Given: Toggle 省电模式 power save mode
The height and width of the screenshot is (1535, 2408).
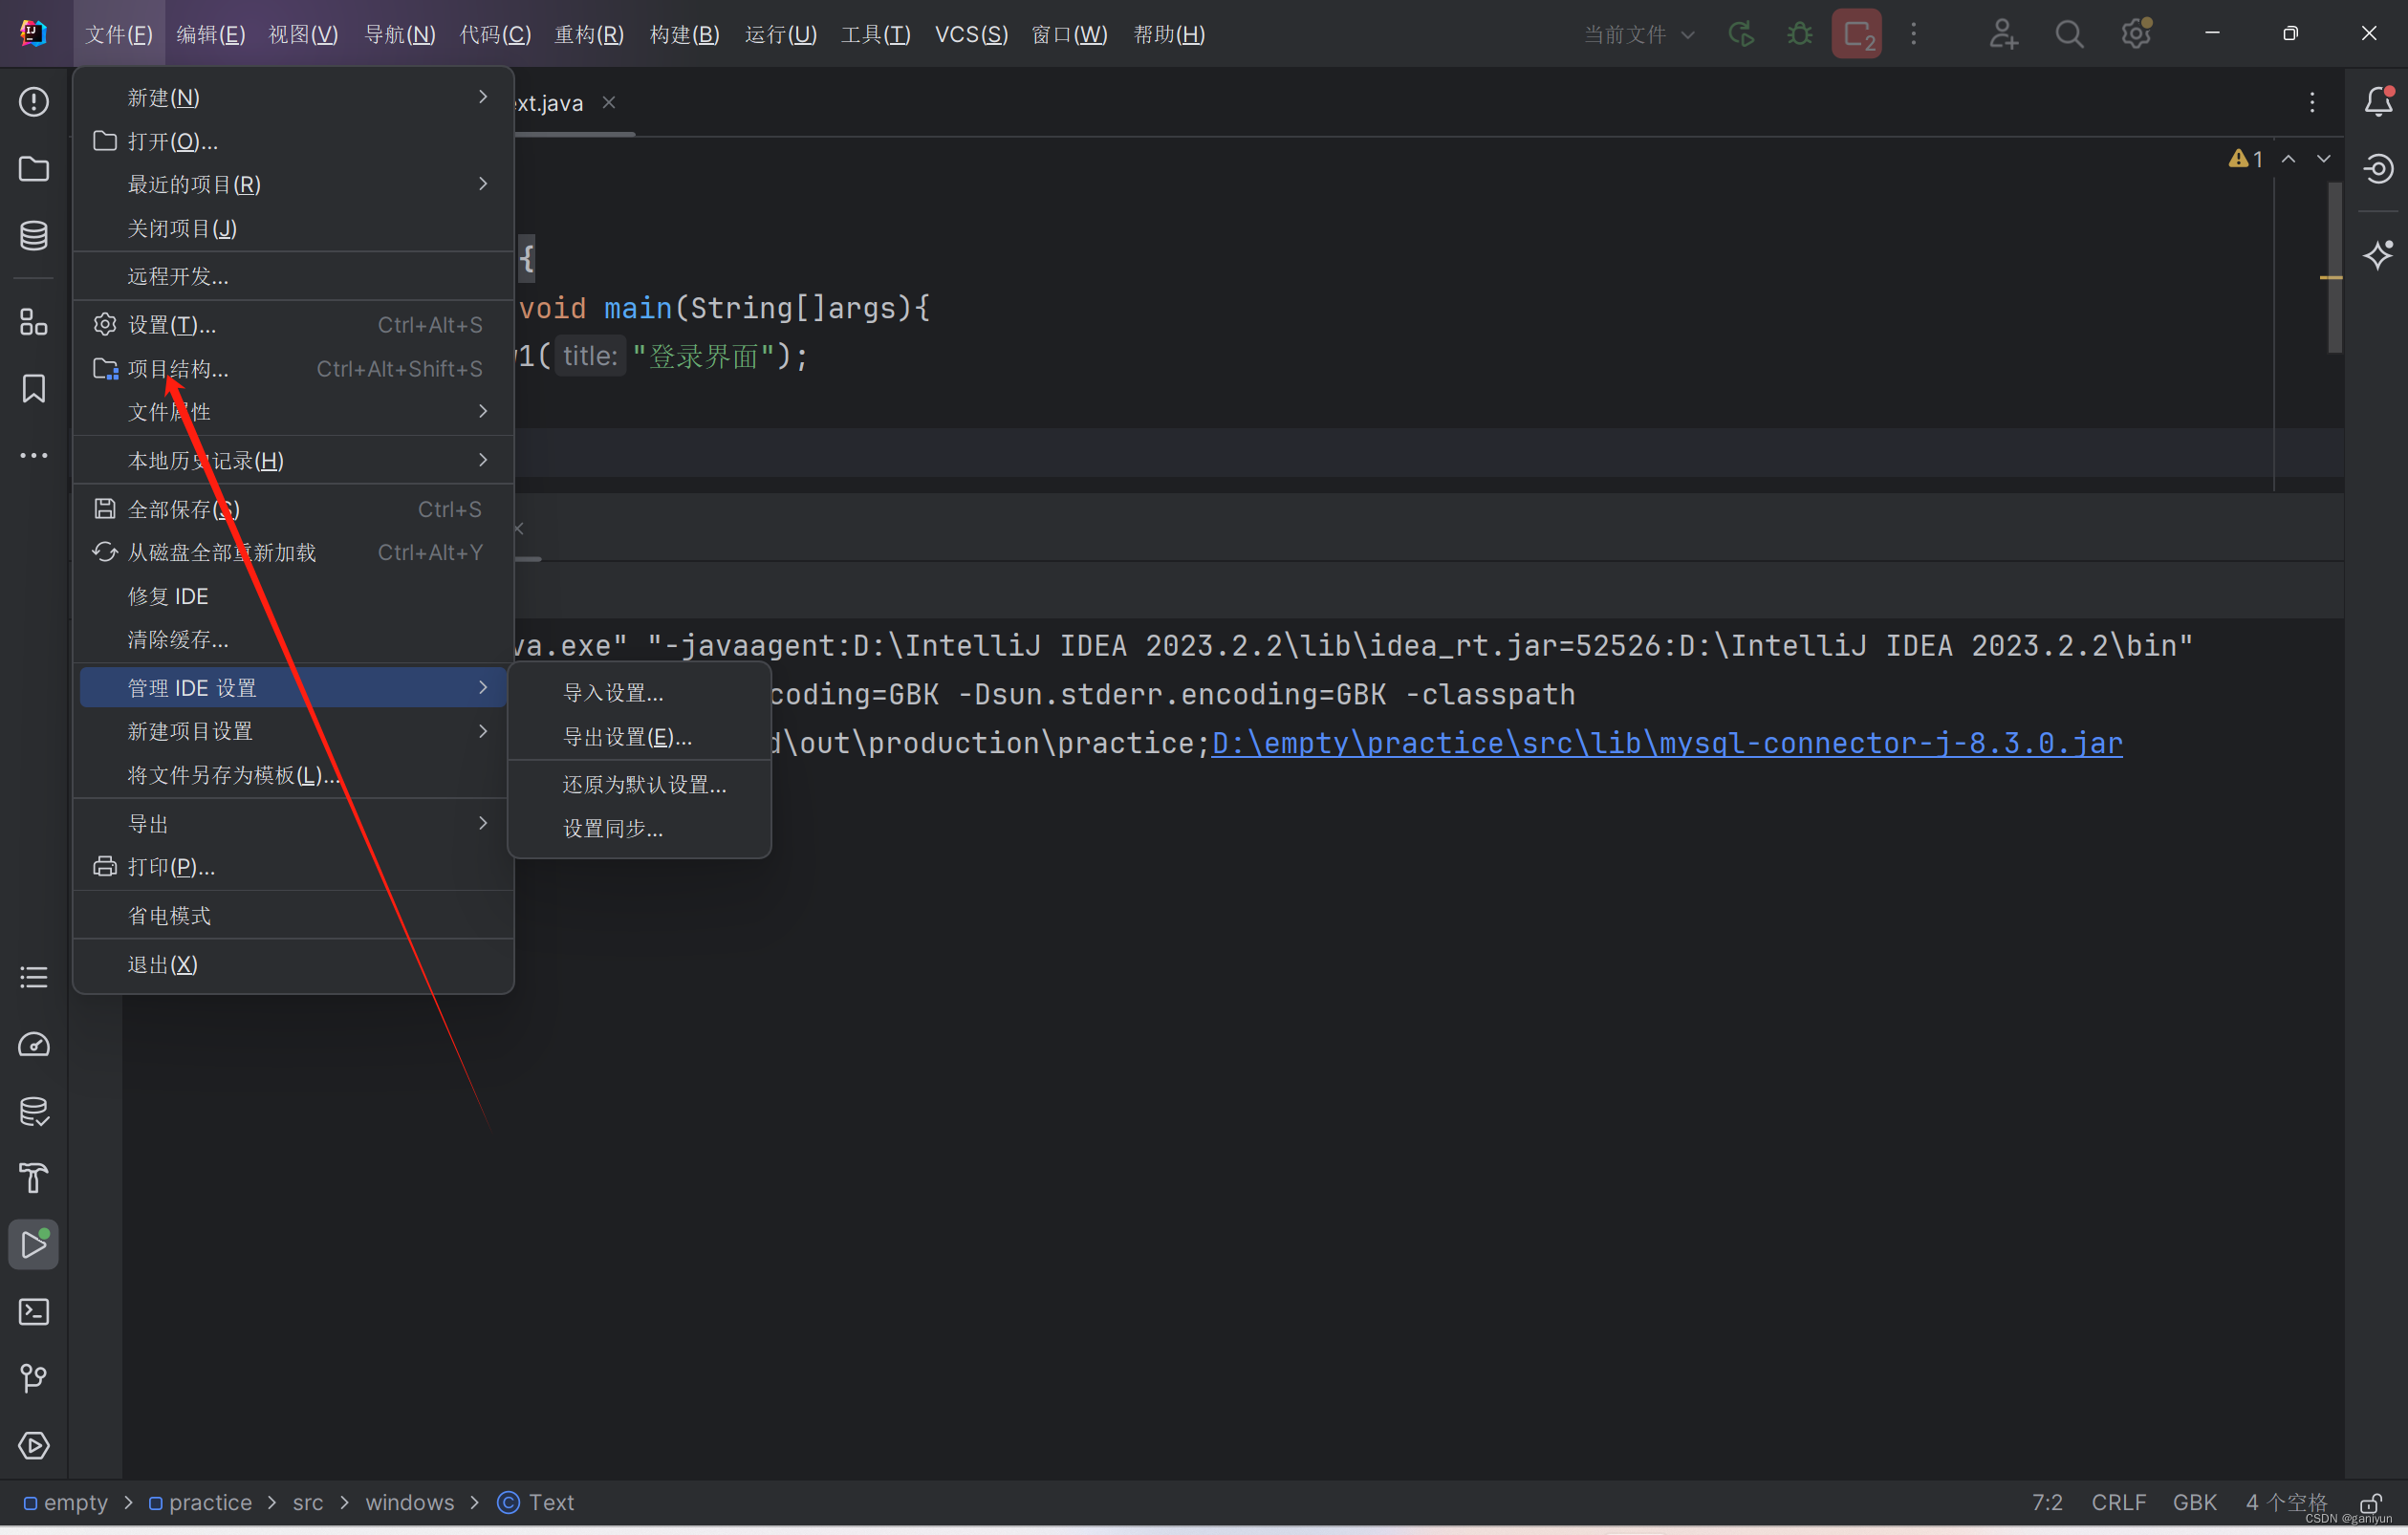Looking at the screenshot, I should click(x=169, y=915).
